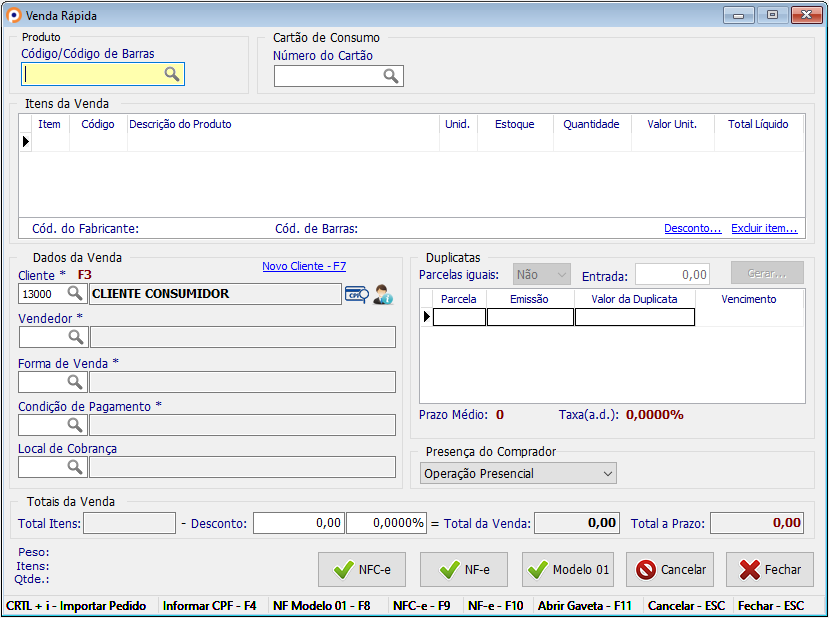Screen dimensions: 829x618
Task: Click the product barcode search magnifier icon
Action: [172, 74]
